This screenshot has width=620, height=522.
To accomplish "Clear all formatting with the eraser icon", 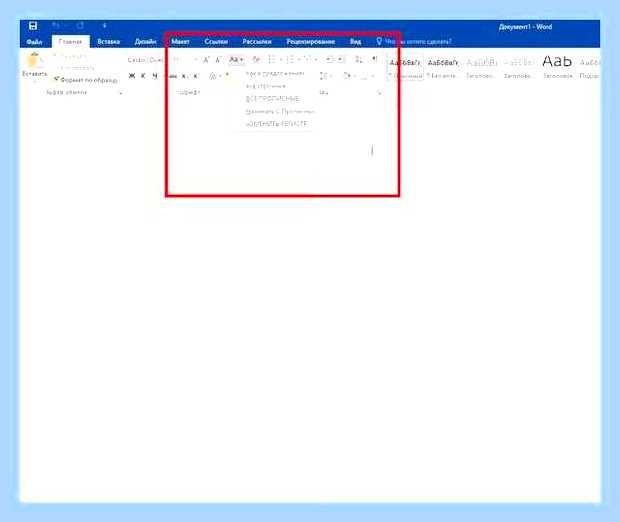I will 256,60.
